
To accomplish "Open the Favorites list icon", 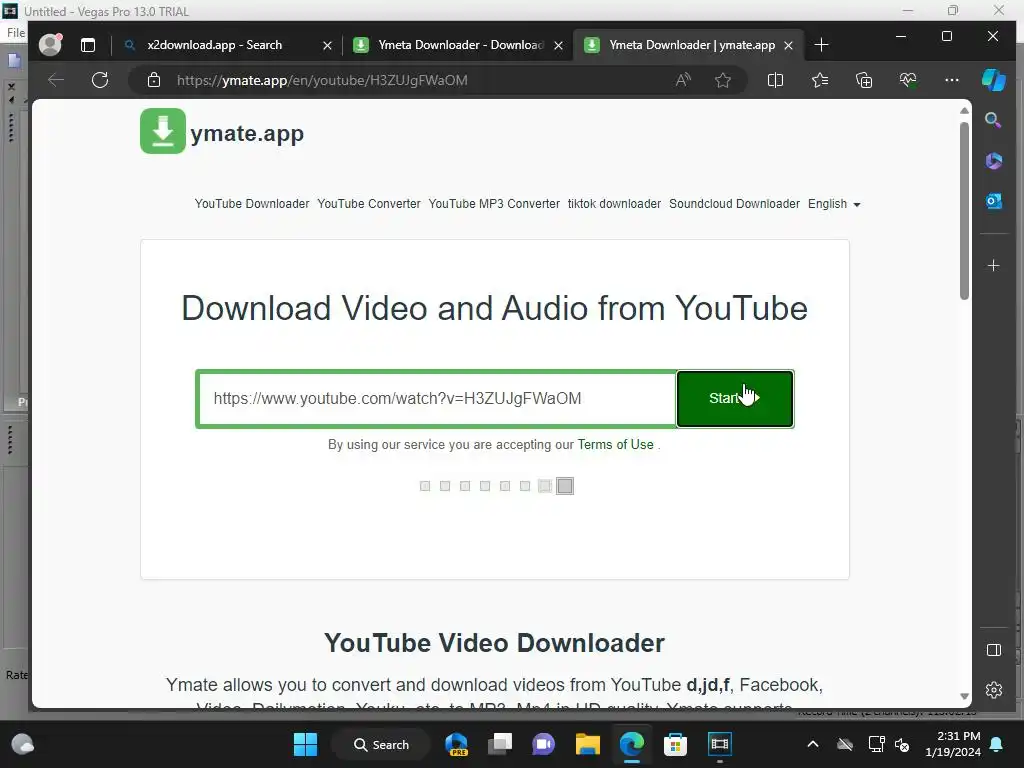I will [820, 80].
